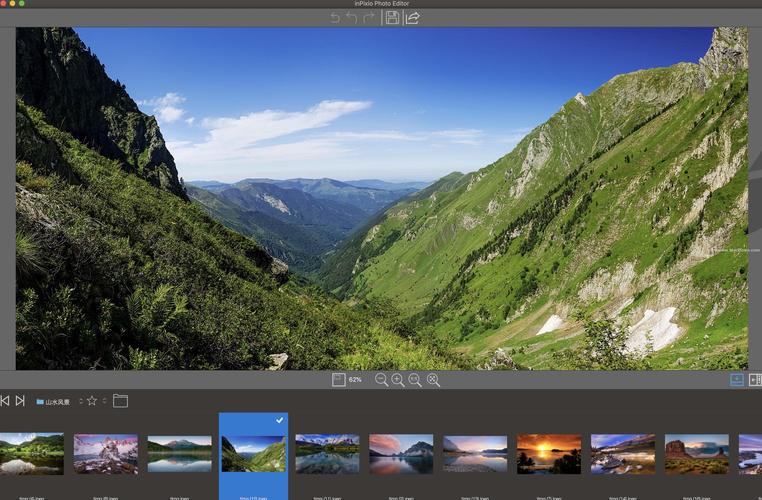Click the redo arrow in top toolbar
The height and width of the screenshot is (500, 762).
pos(367,18)
